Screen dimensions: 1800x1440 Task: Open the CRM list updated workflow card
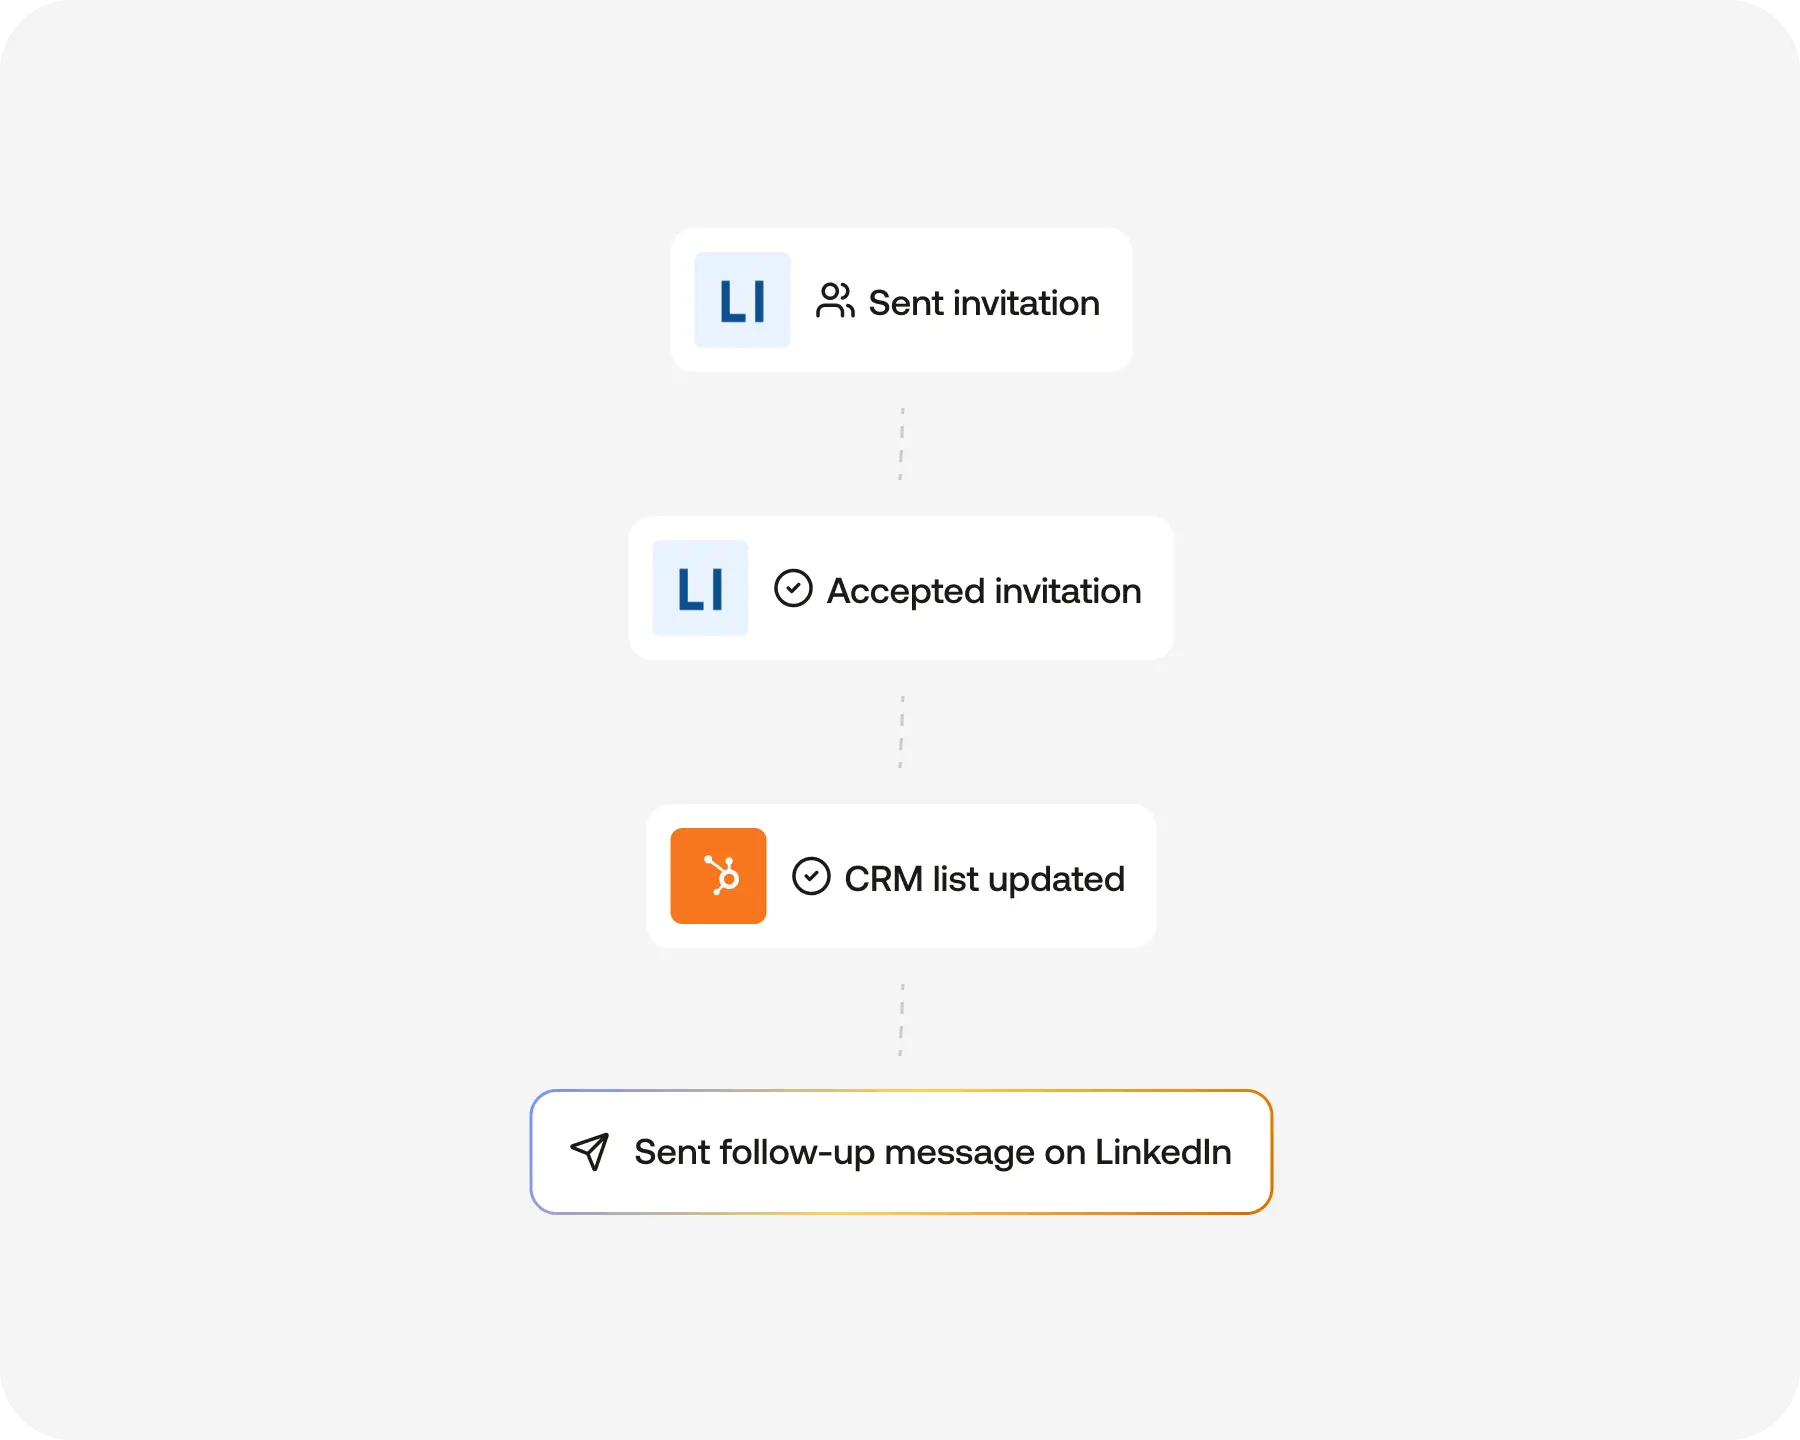click(901, 876)
